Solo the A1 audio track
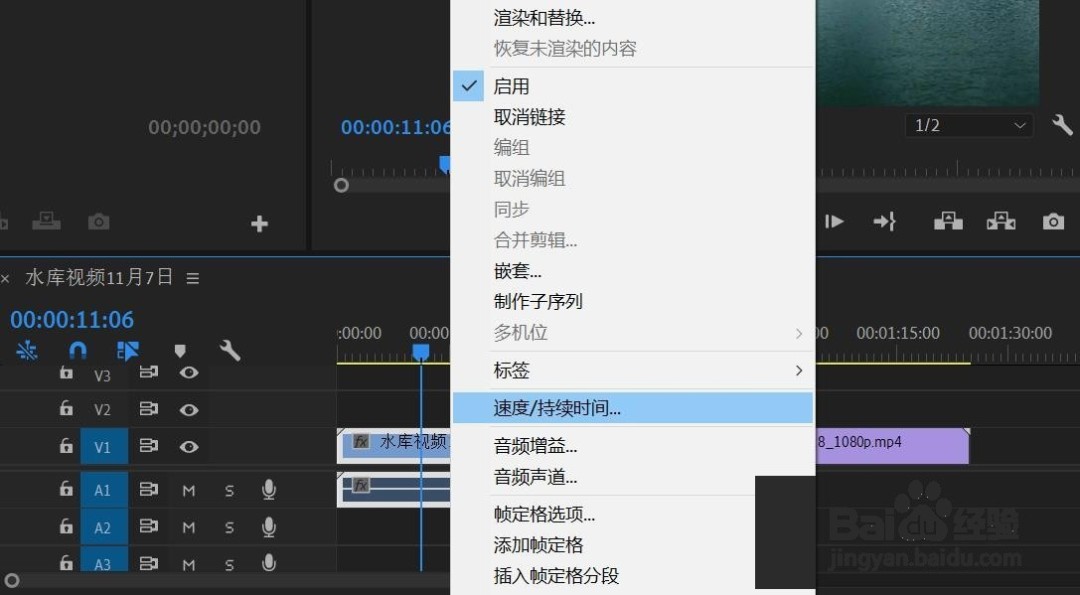The height and width of the screenshot is (595, 1080). (x=229, y=490)
